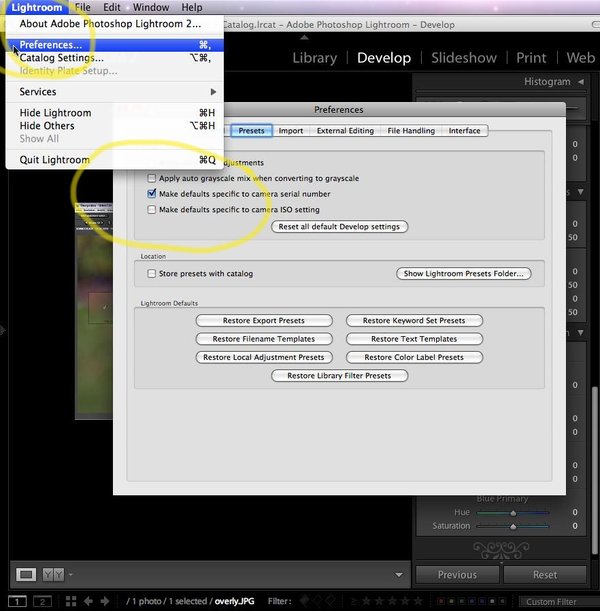Click the left panel reveal arrow
This screenshot has height=611, width=600.
click(x=4, y=328)
